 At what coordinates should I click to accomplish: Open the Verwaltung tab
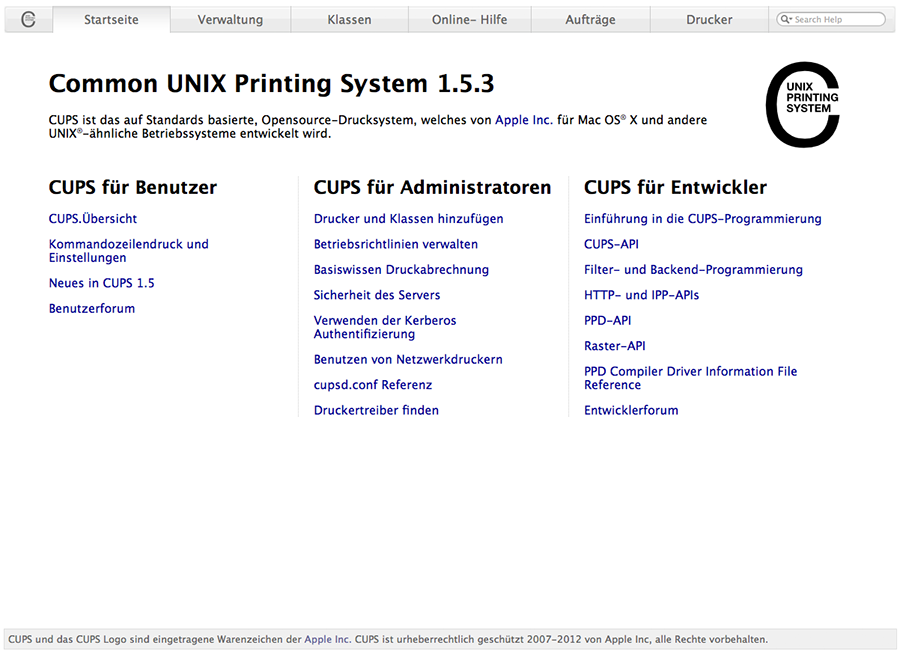point(230,19)
